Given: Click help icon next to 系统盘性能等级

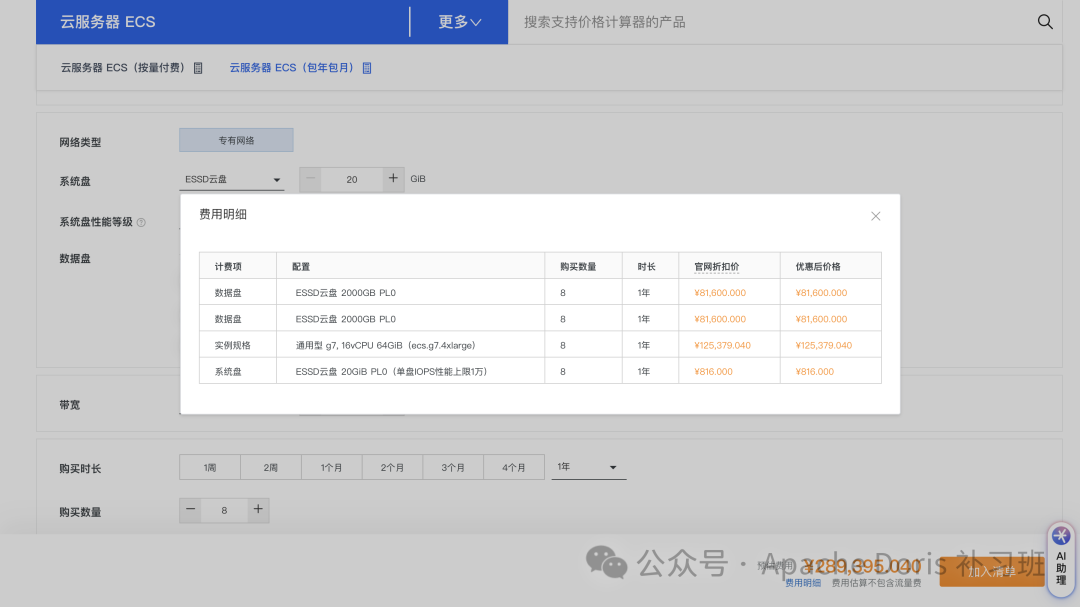Looking at the screenshot, I should point(141,223).
